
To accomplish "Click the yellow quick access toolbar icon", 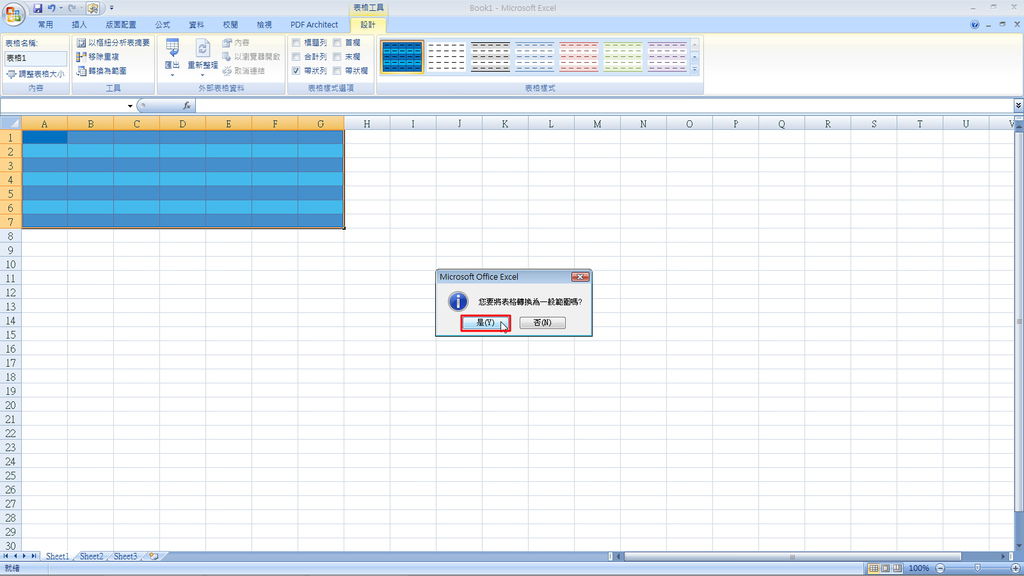I will coord(93,8).
